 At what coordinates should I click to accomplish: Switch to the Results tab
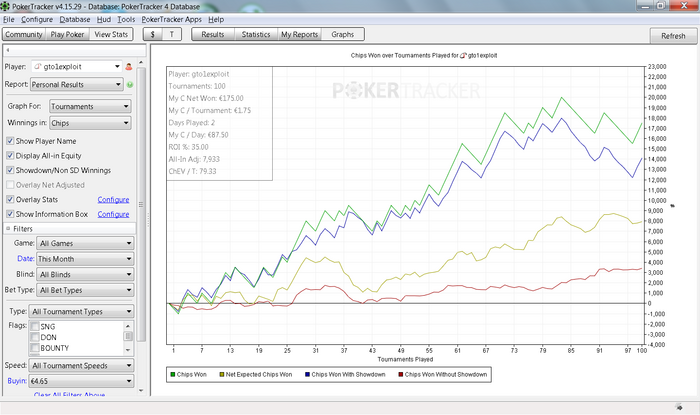(212, 34)
